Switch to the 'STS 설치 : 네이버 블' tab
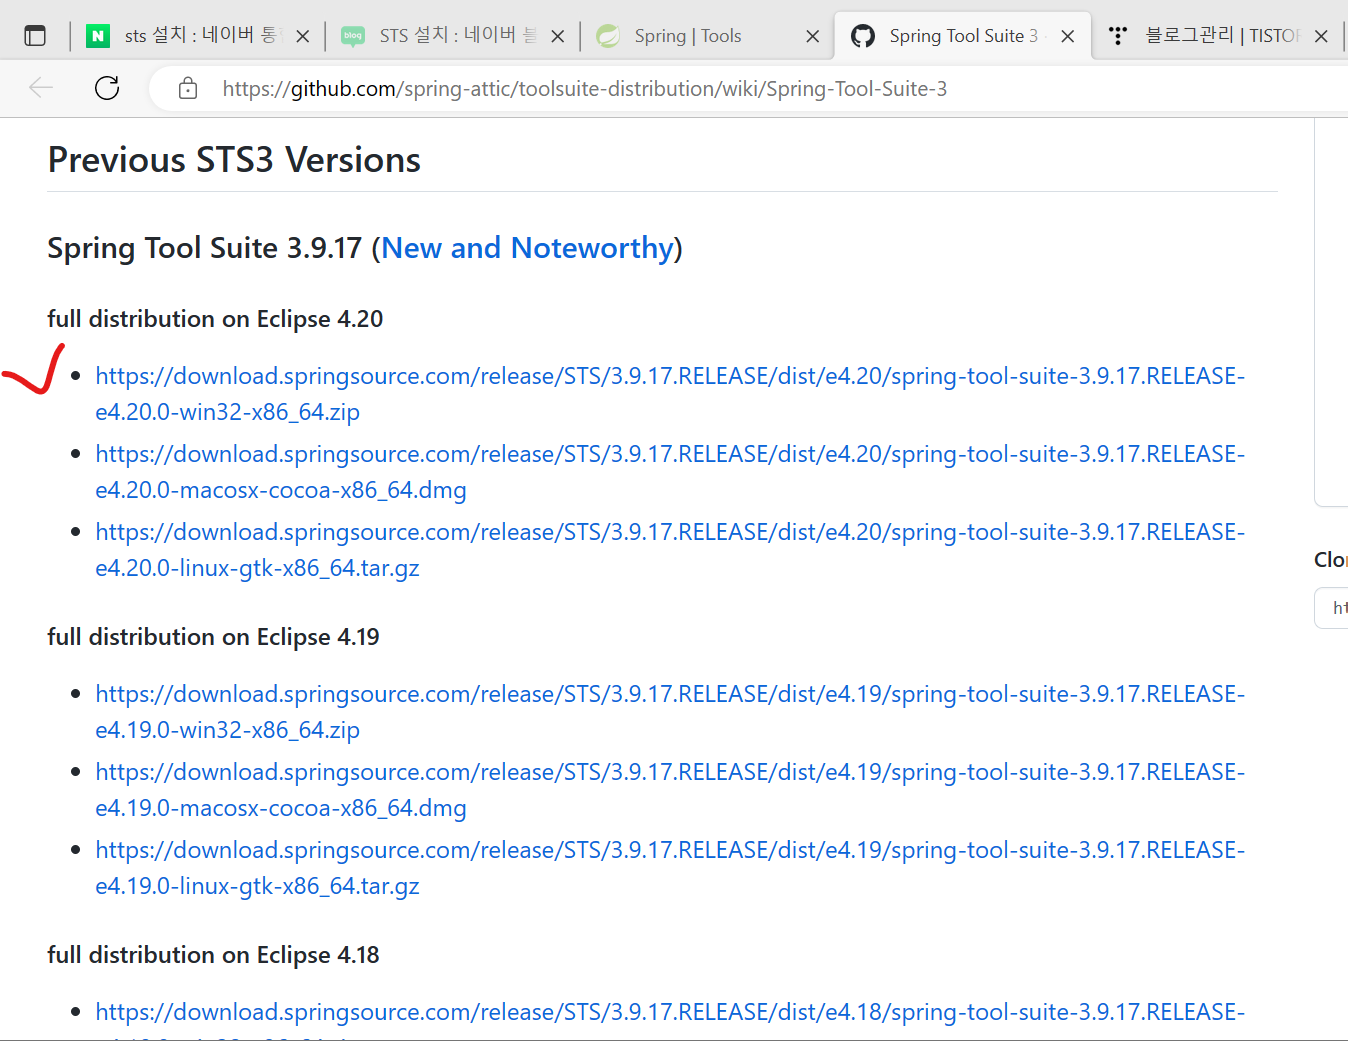Screen dimensions: 1348x1041 [452, 36]
